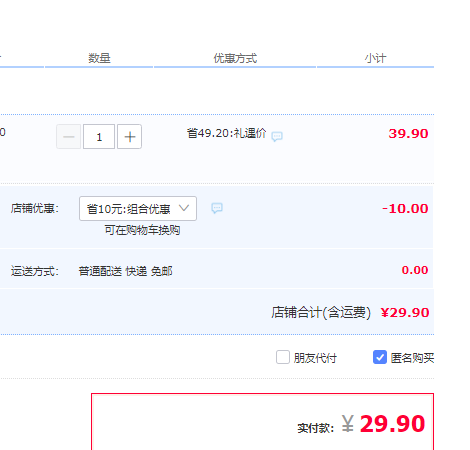The image size is (470, 450).
Task: Open the comment bubble beside 礼遇价
Action: (277, 136)
